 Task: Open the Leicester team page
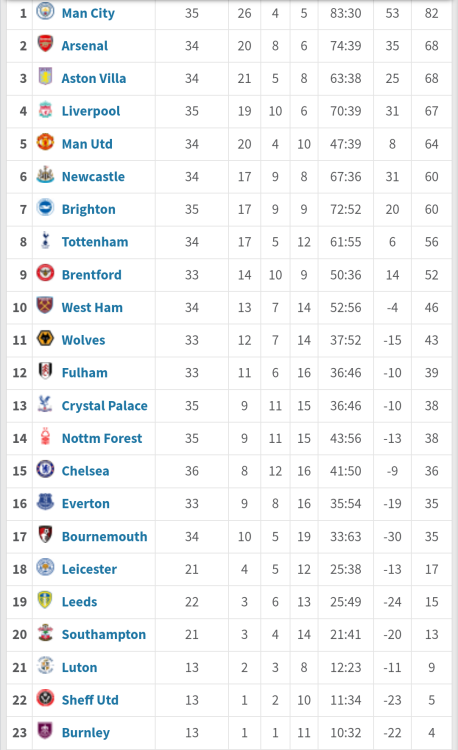[89, 569]
